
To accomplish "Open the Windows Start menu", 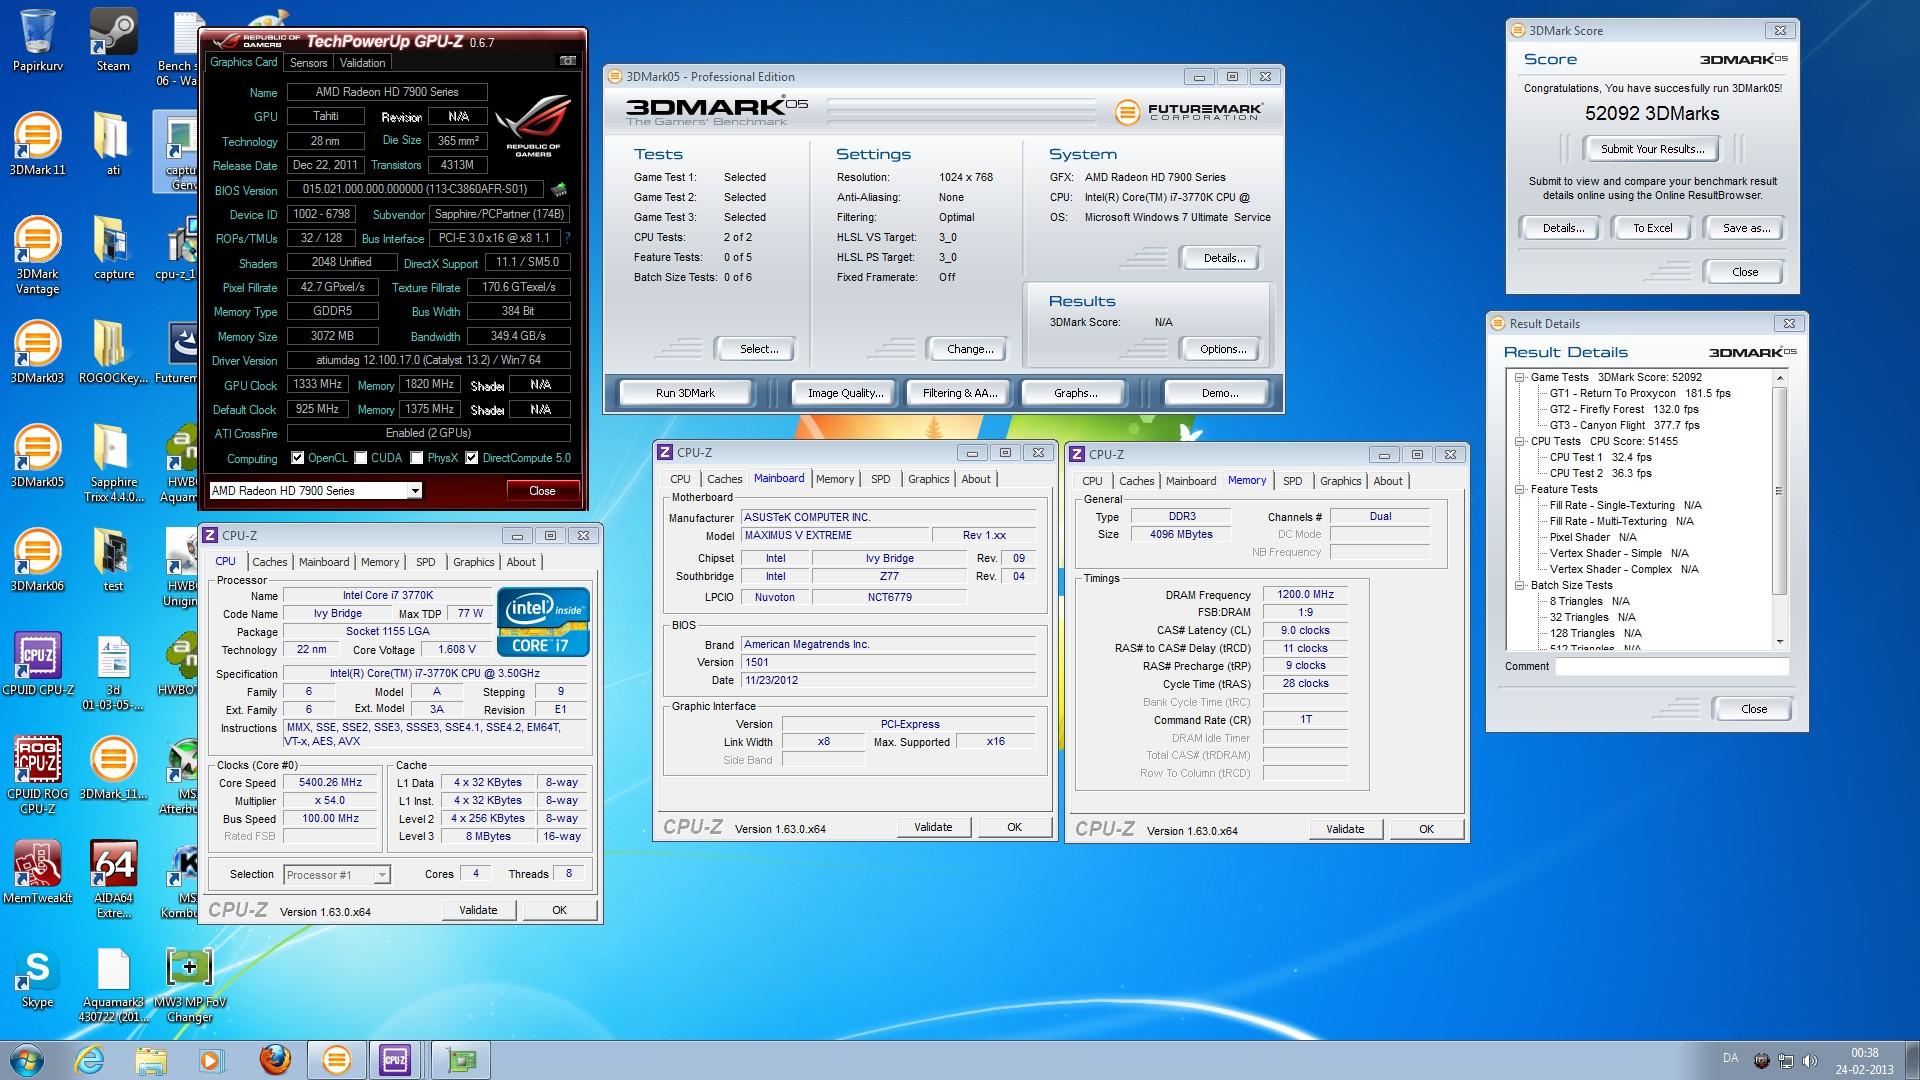I will click(27, 1060).
